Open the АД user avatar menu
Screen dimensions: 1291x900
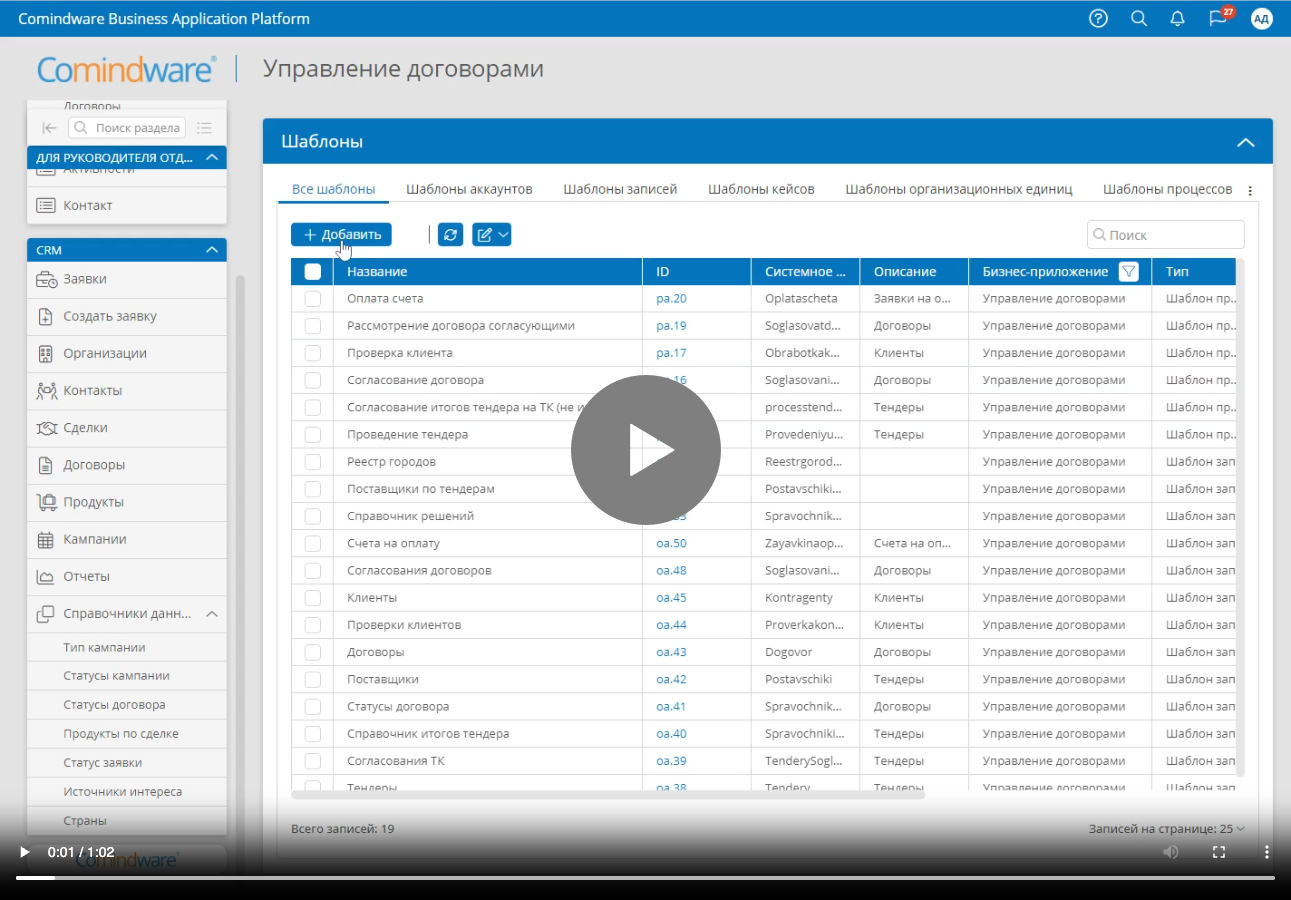pyautogui.click(x=1262, y=18)
